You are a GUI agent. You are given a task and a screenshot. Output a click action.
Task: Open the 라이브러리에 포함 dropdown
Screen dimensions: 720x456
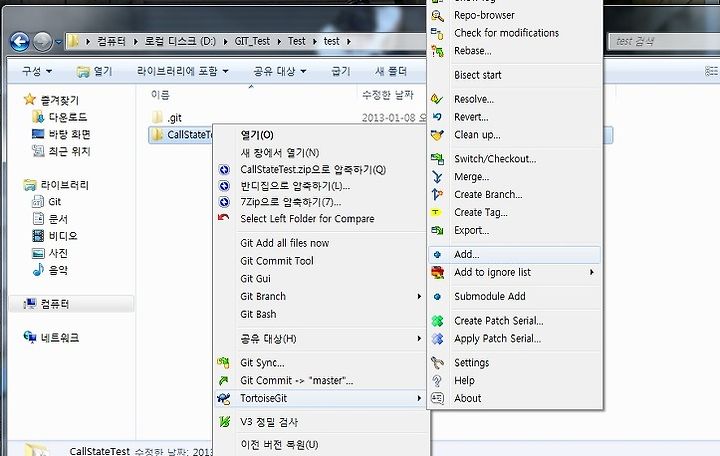coord(182,71)
